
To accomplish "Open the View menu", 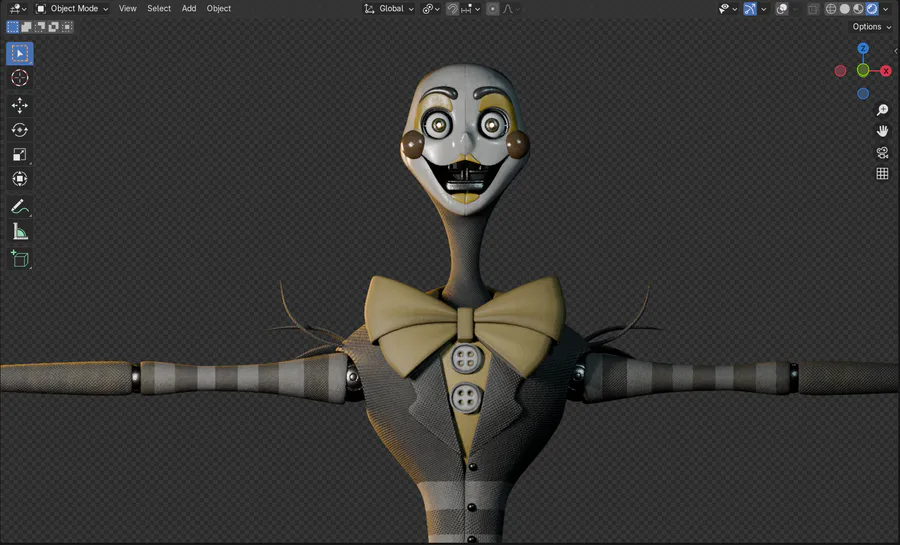I will tap(127, 9).
